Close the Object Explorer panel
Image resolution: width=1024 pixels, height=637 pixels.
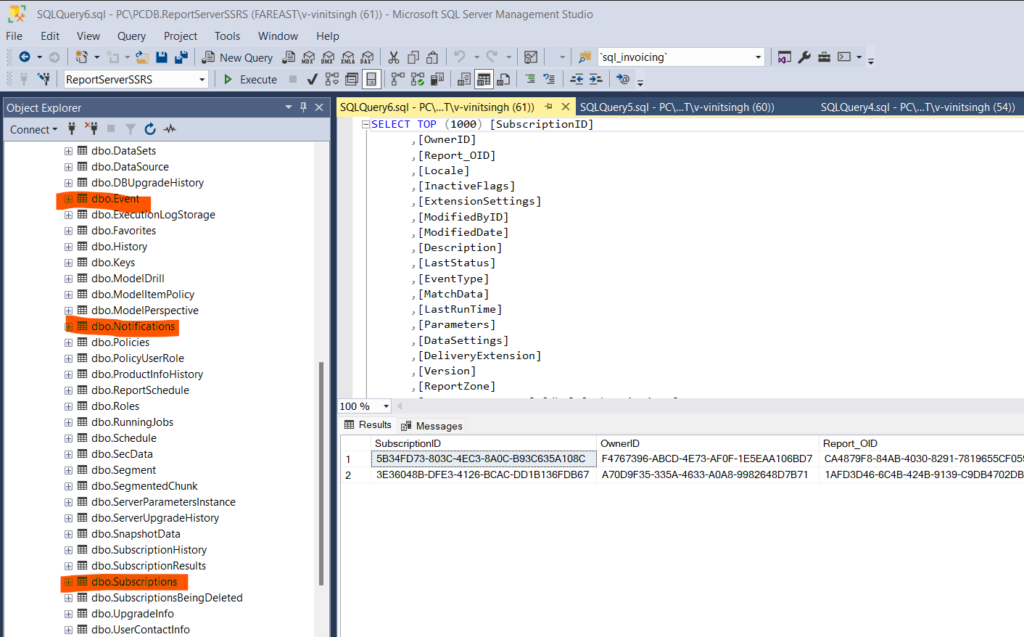tap(319, 107)
